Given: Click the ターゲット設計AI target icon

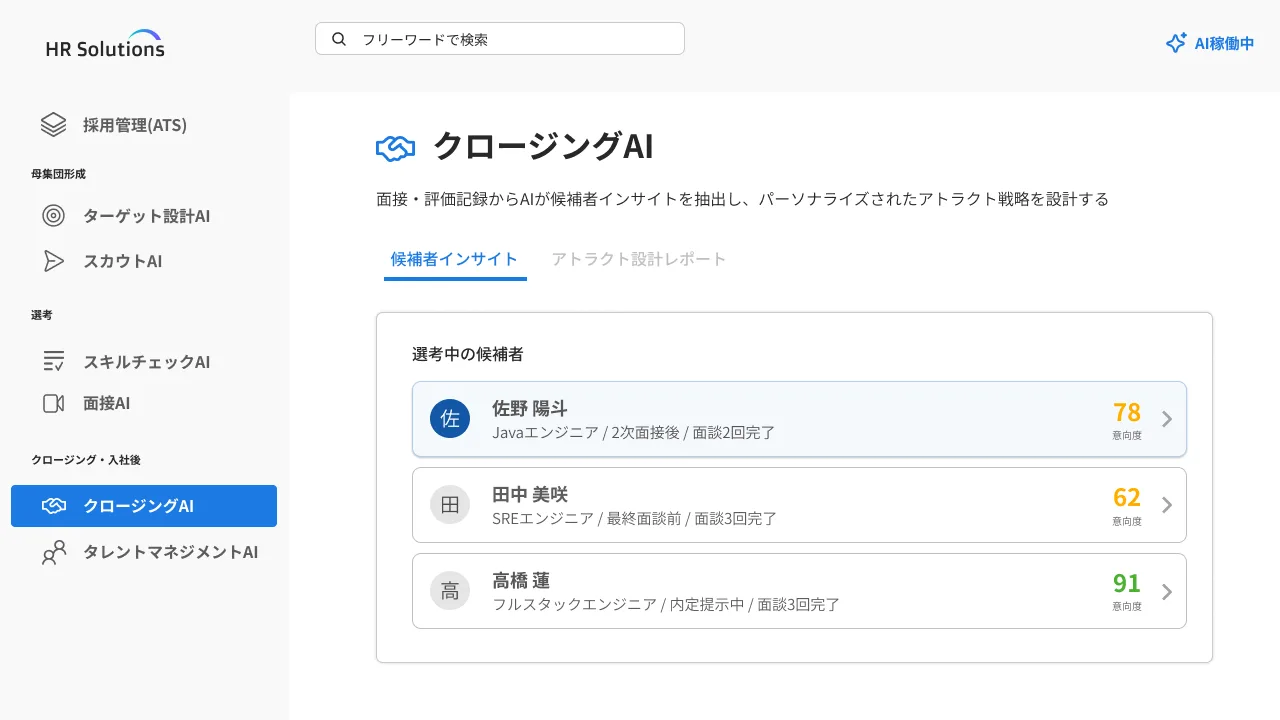Looking at the screenshot, I should point(53,216).
